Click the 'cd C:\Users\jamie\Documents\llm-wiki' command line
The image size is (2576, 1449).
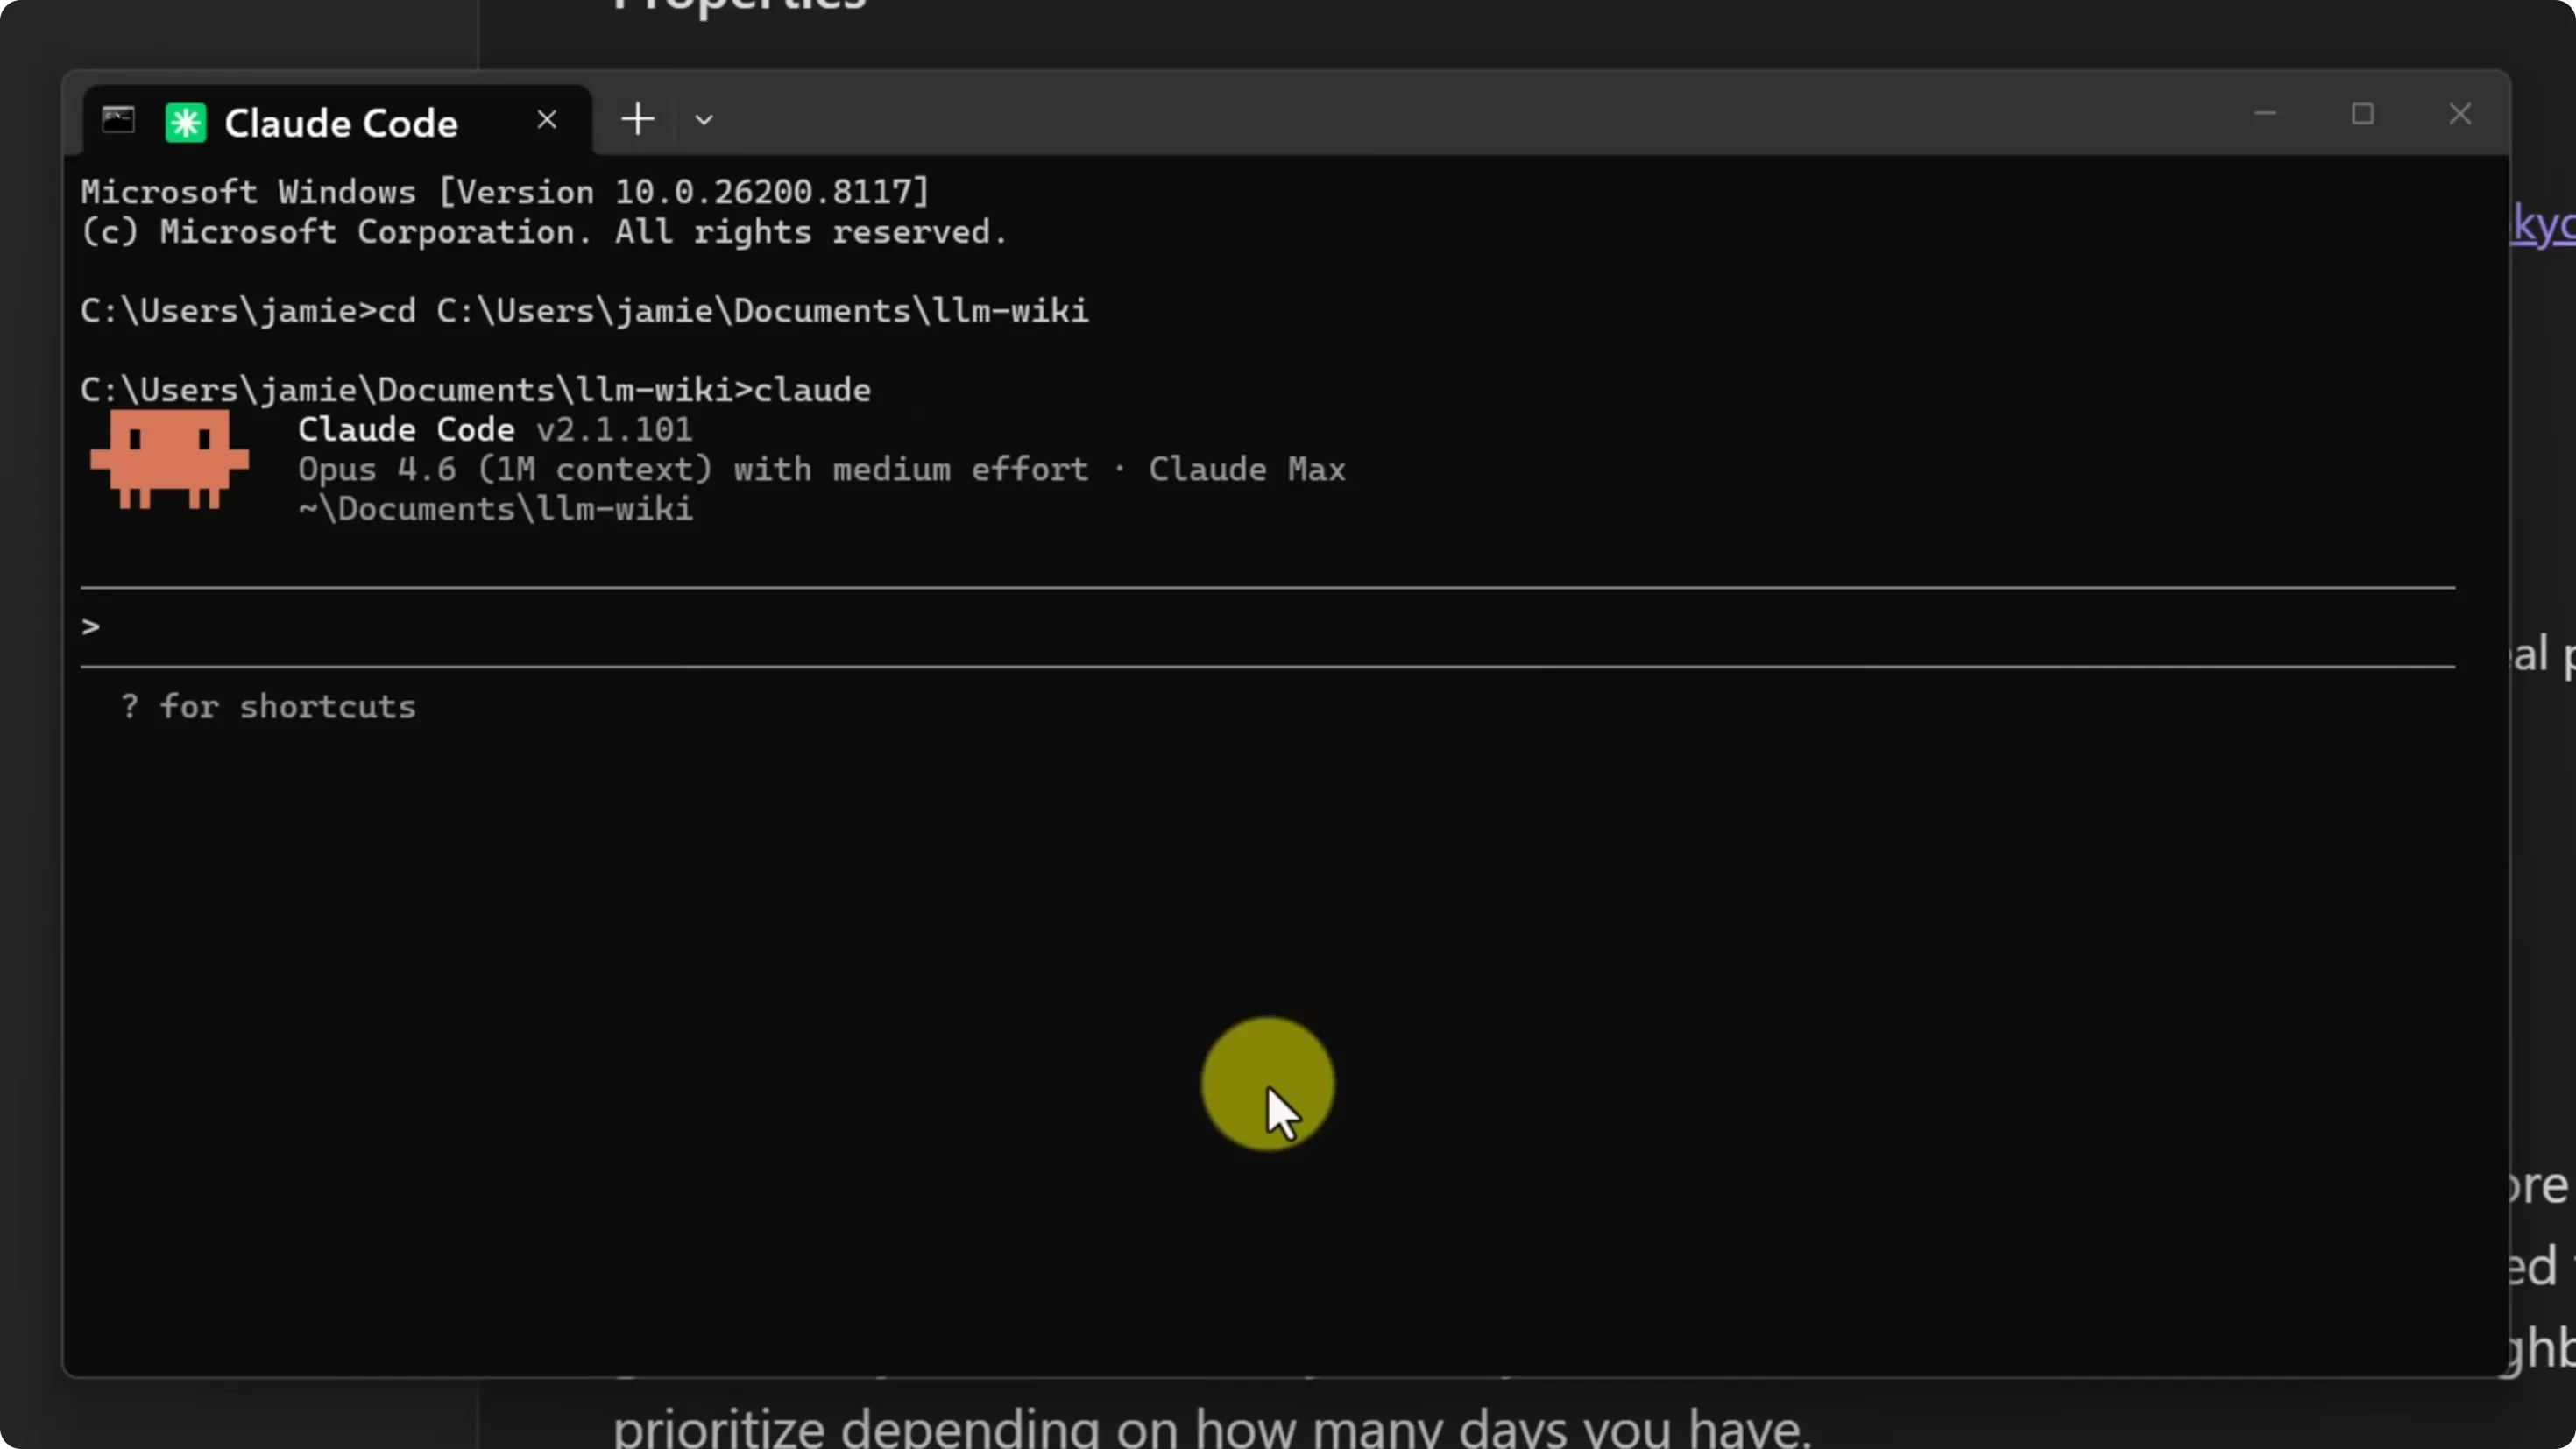tap(585, 310)
